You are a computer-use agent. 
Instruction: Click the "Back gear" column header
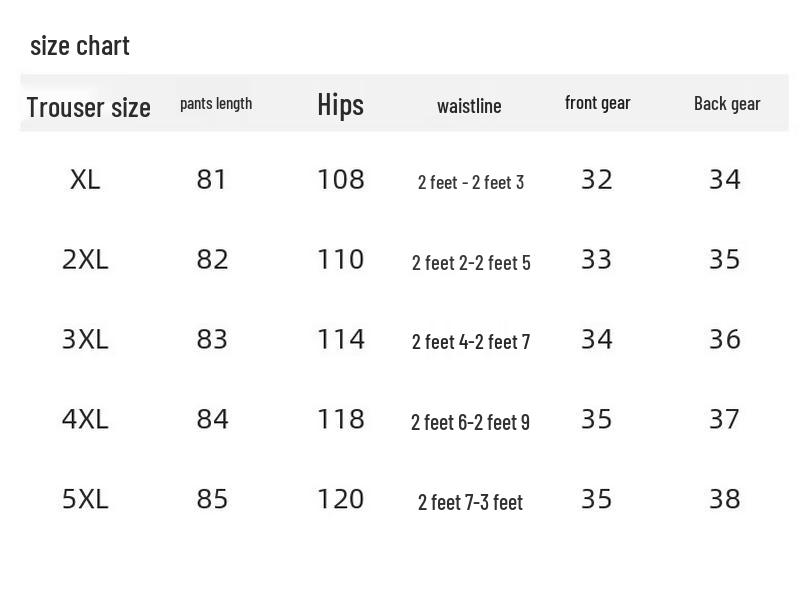tap(727, 103)
